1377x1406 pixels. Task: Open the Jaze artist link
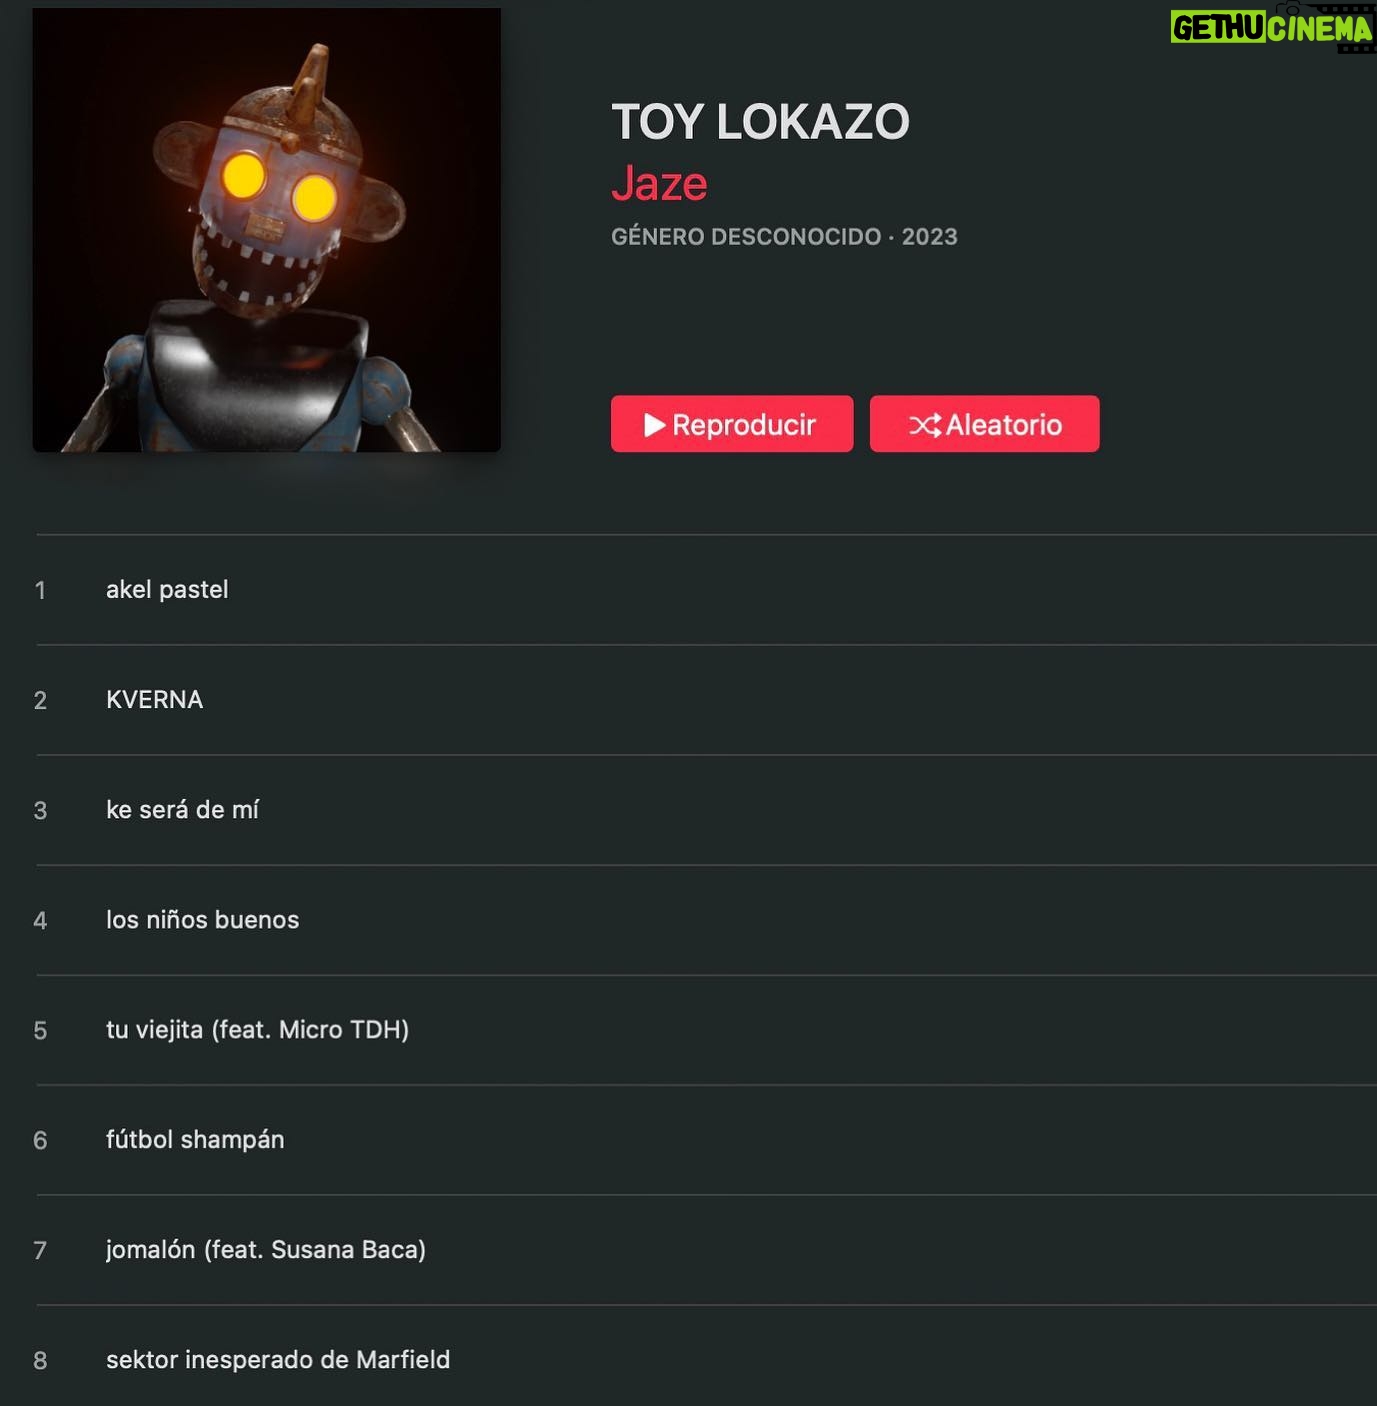click(659, 184)
